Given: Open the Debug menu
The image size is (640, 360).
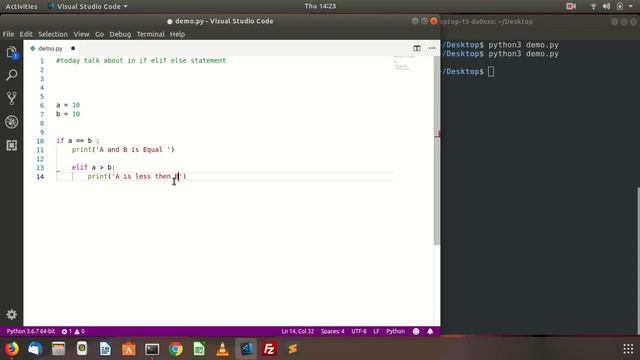Looking at the screenshot, I should [x=120, y=34].
